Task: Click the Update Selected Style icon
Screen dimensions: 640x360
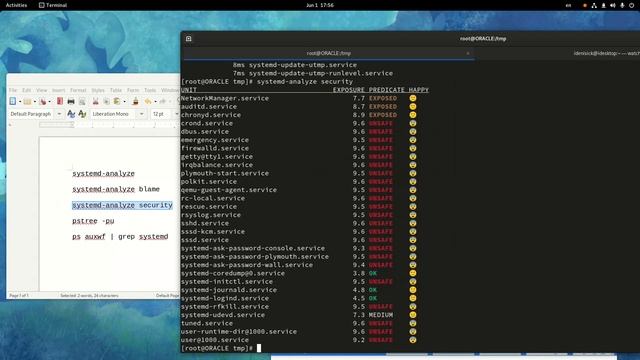Action: click(x=71, y=114)
